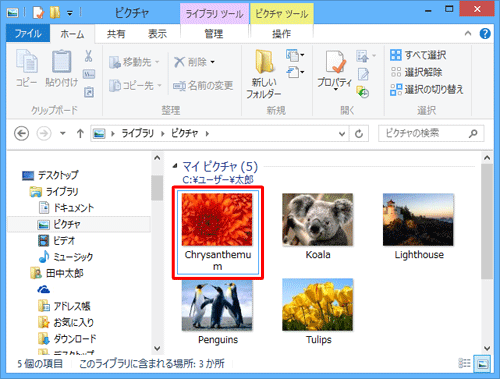500x379 pixels.
Task: Click the History icon in Open group
Action: (x=363, y=92)
